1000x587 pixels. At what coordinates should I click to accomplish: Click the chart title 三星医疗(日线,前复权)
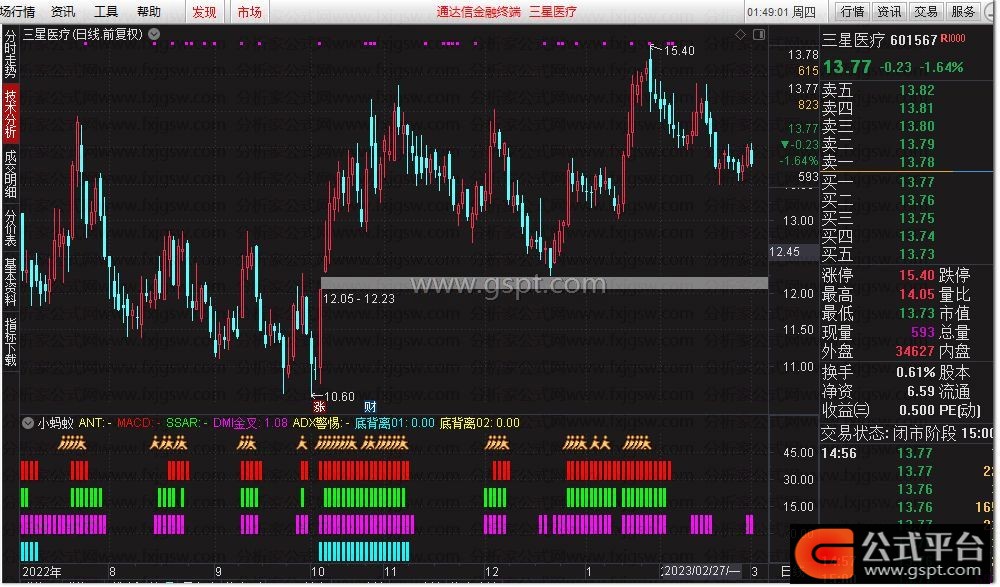pyautogui.click(x=83, y=34)
